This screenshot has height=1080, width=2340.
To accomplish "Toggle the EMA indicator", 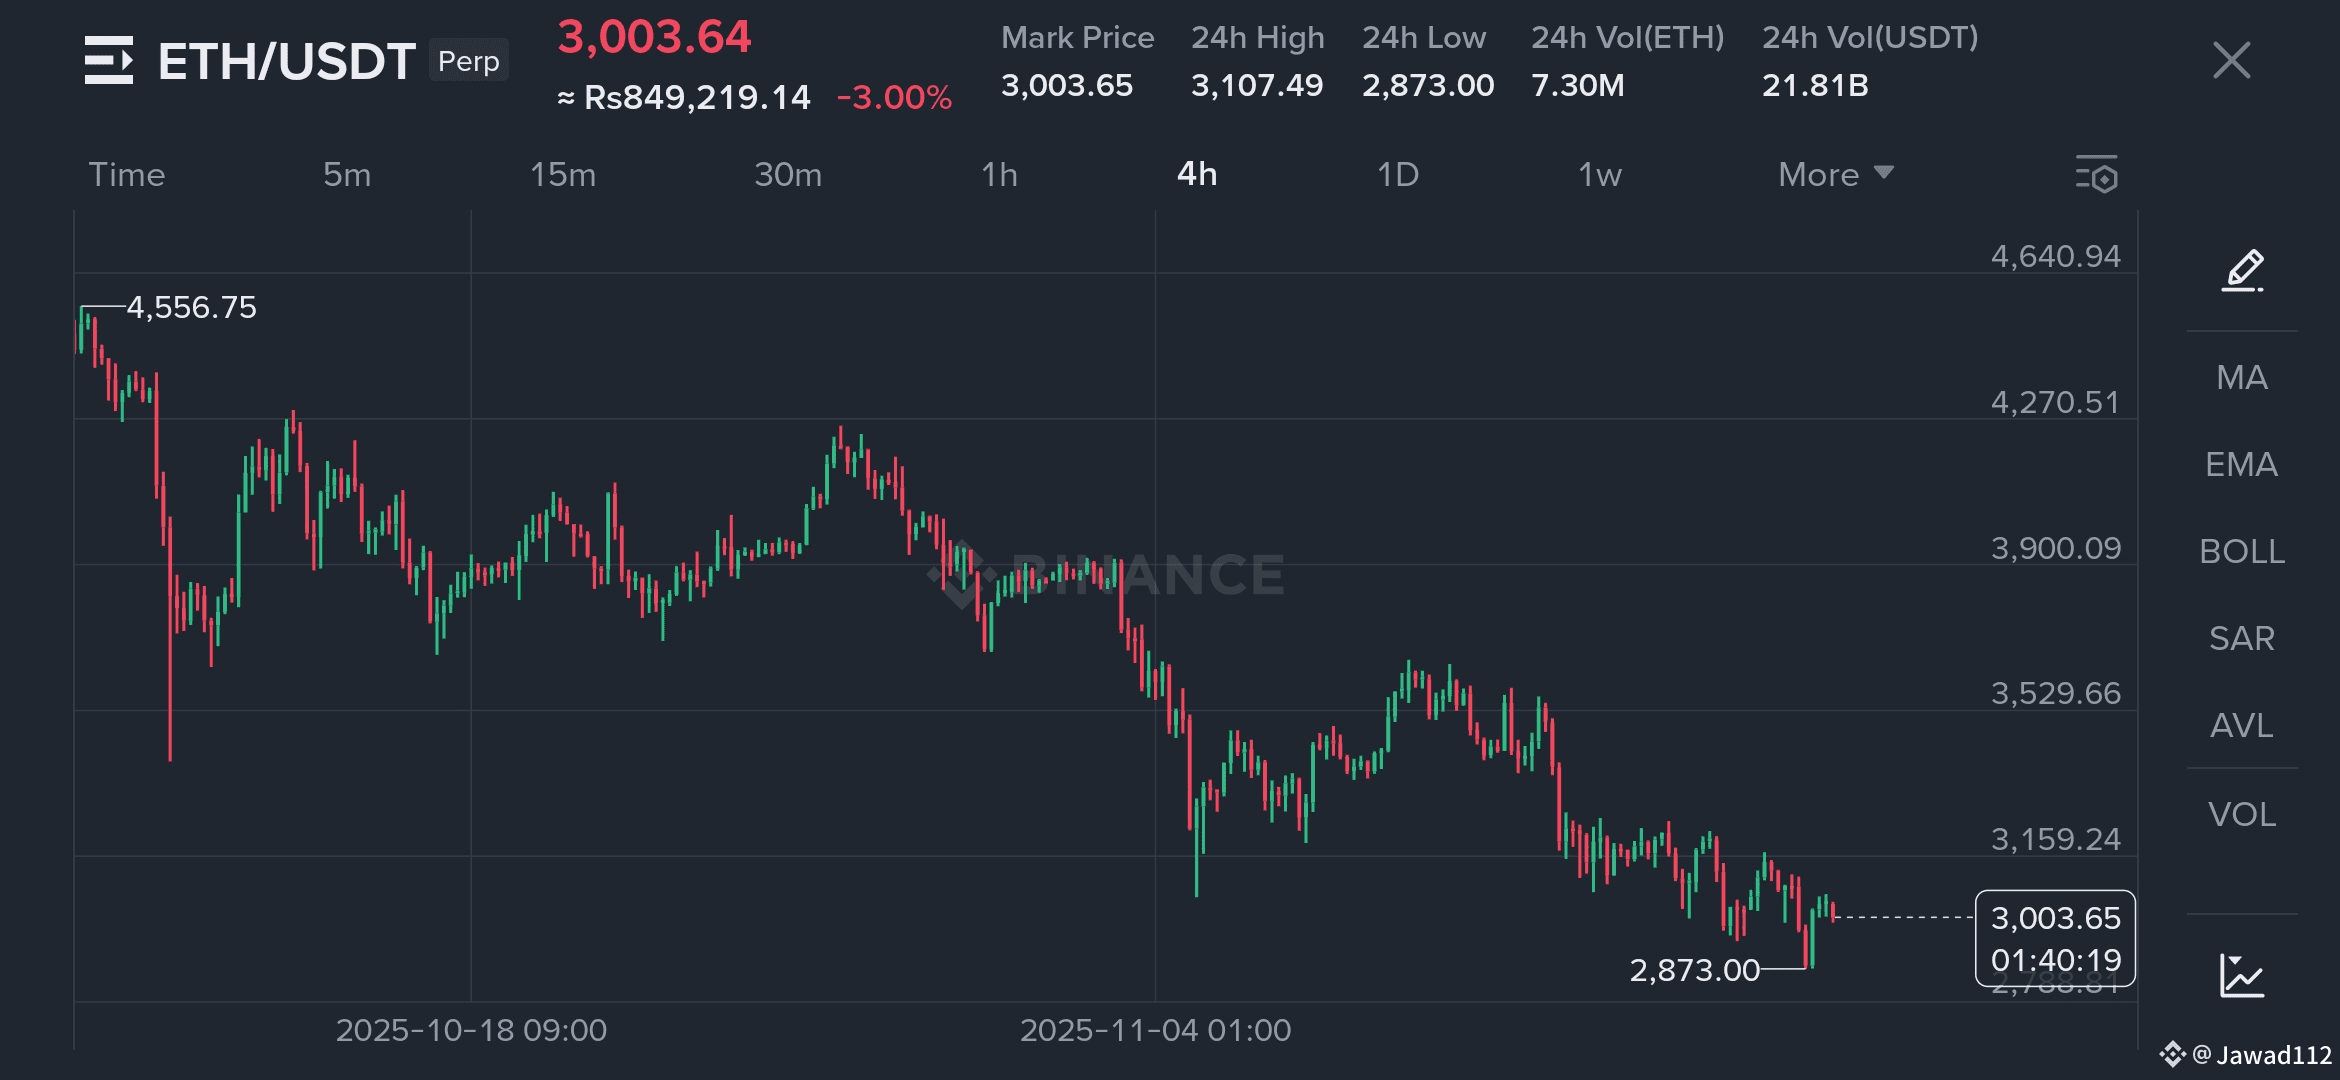I will coord(2242,465).
